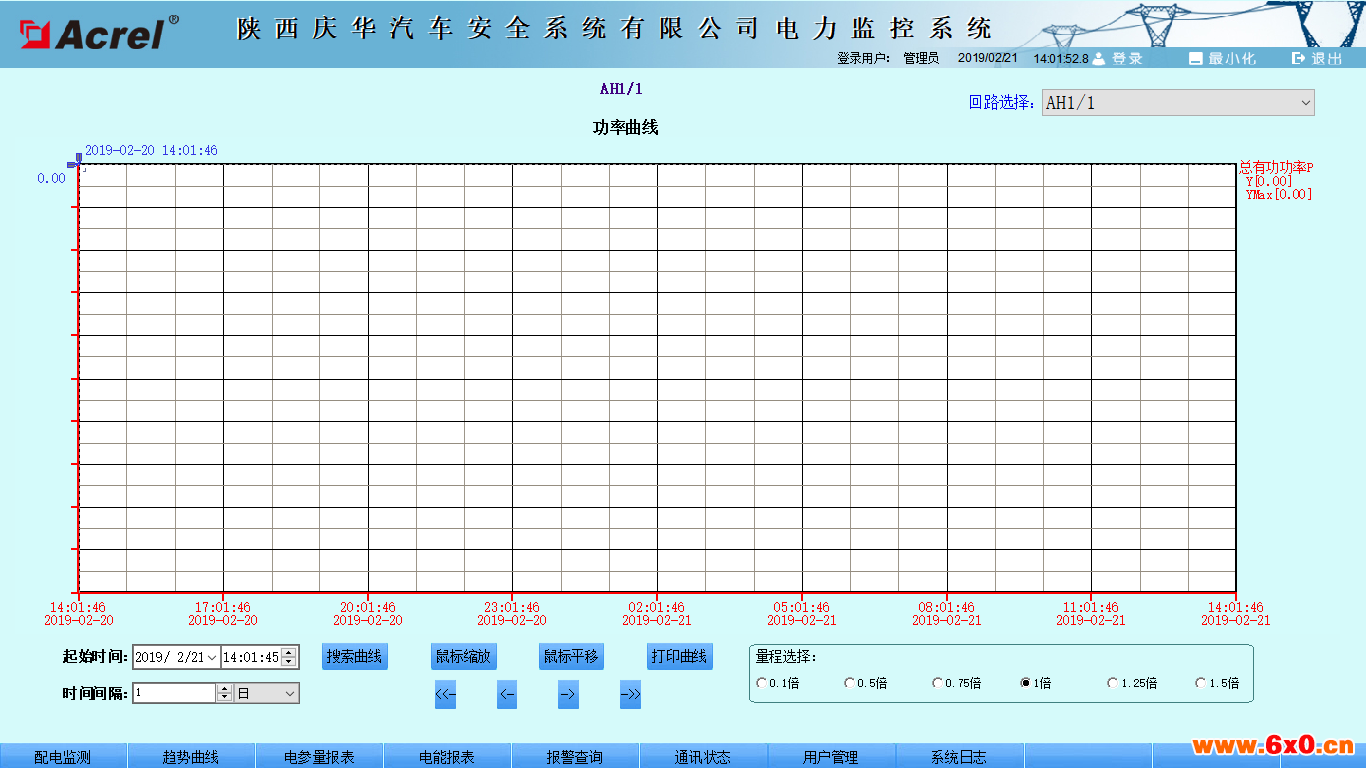
Task: Switch to the 电参量报表 tab
Action: (319, 757)
